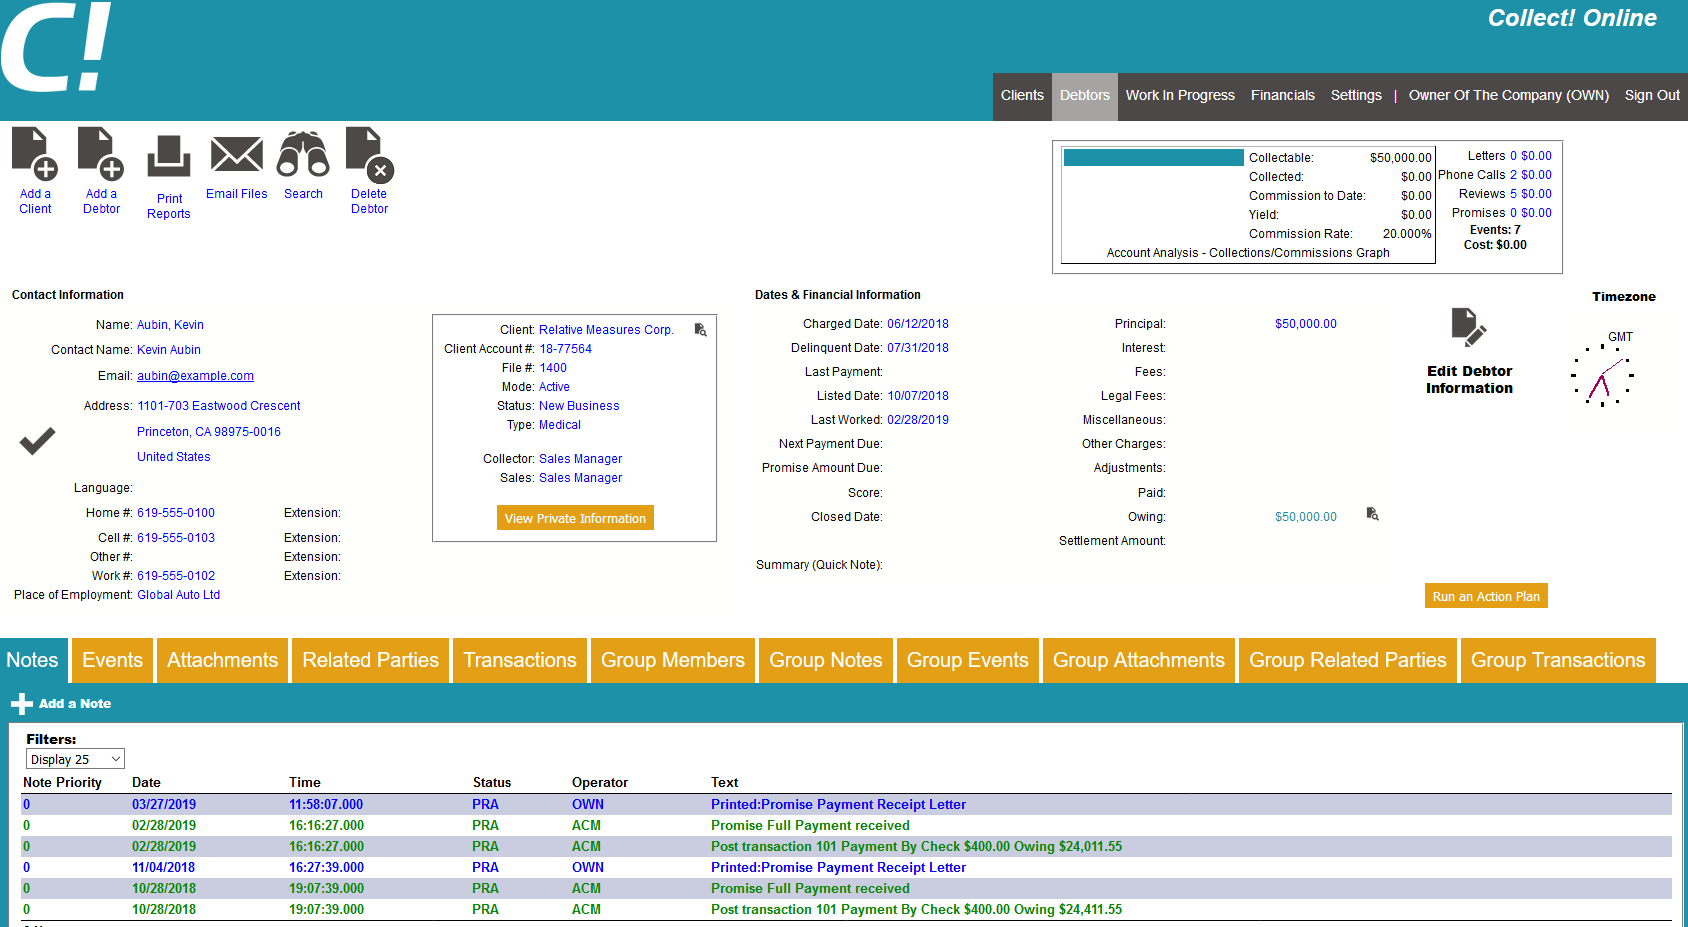Click the Add a Debtor icon

101,153
